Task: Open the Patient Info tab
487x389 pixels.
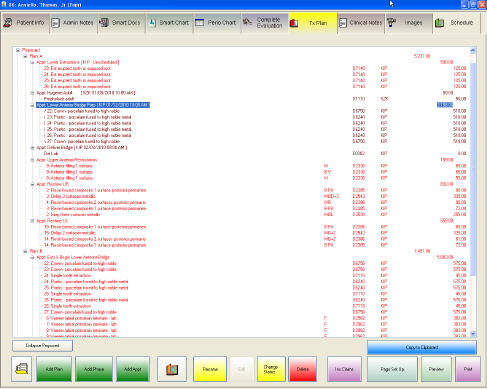Action: coord(25,23)
